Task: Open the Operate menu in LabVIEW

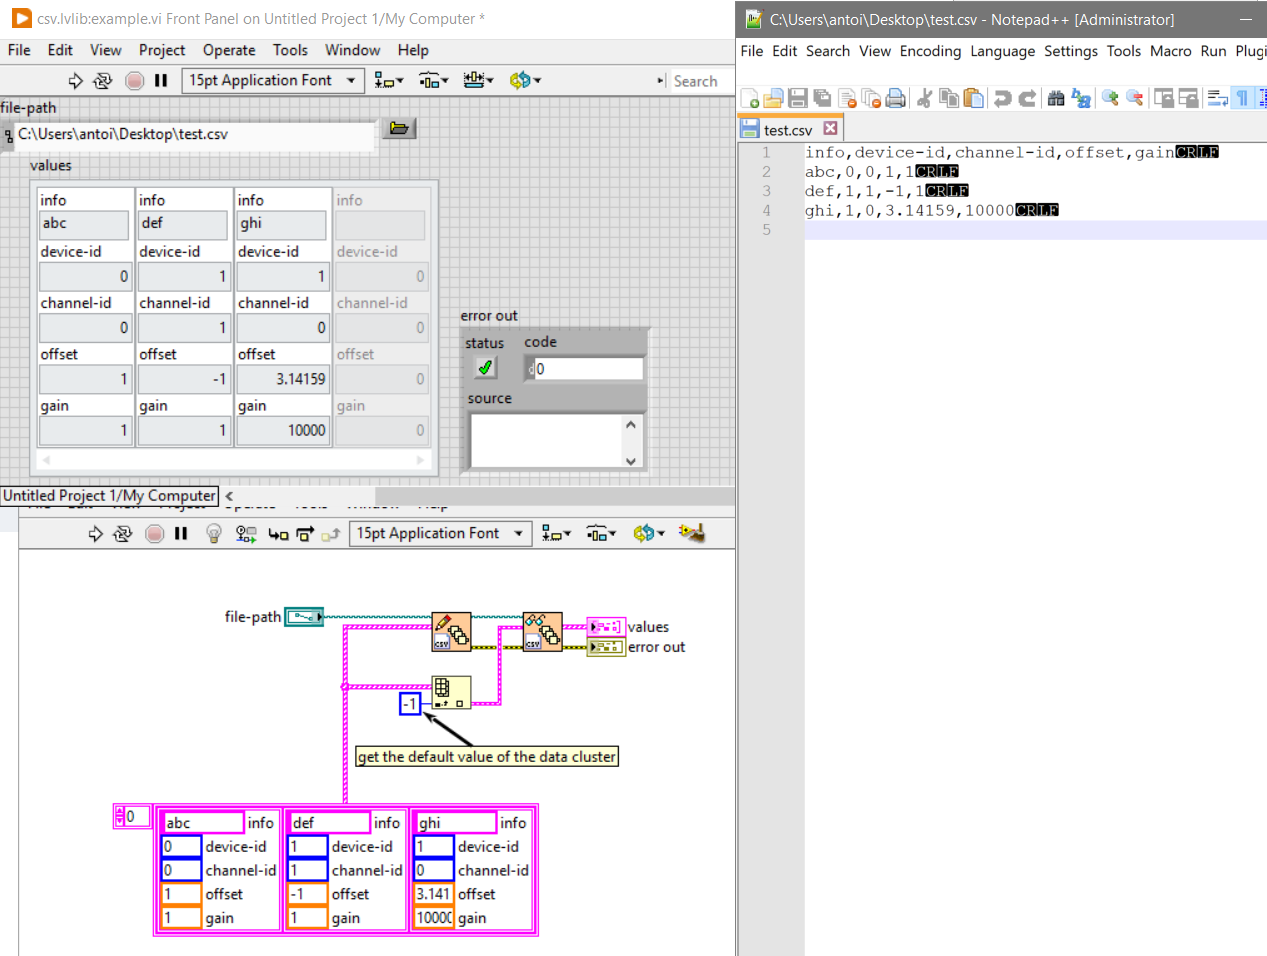Action: (x=229, y=50)
